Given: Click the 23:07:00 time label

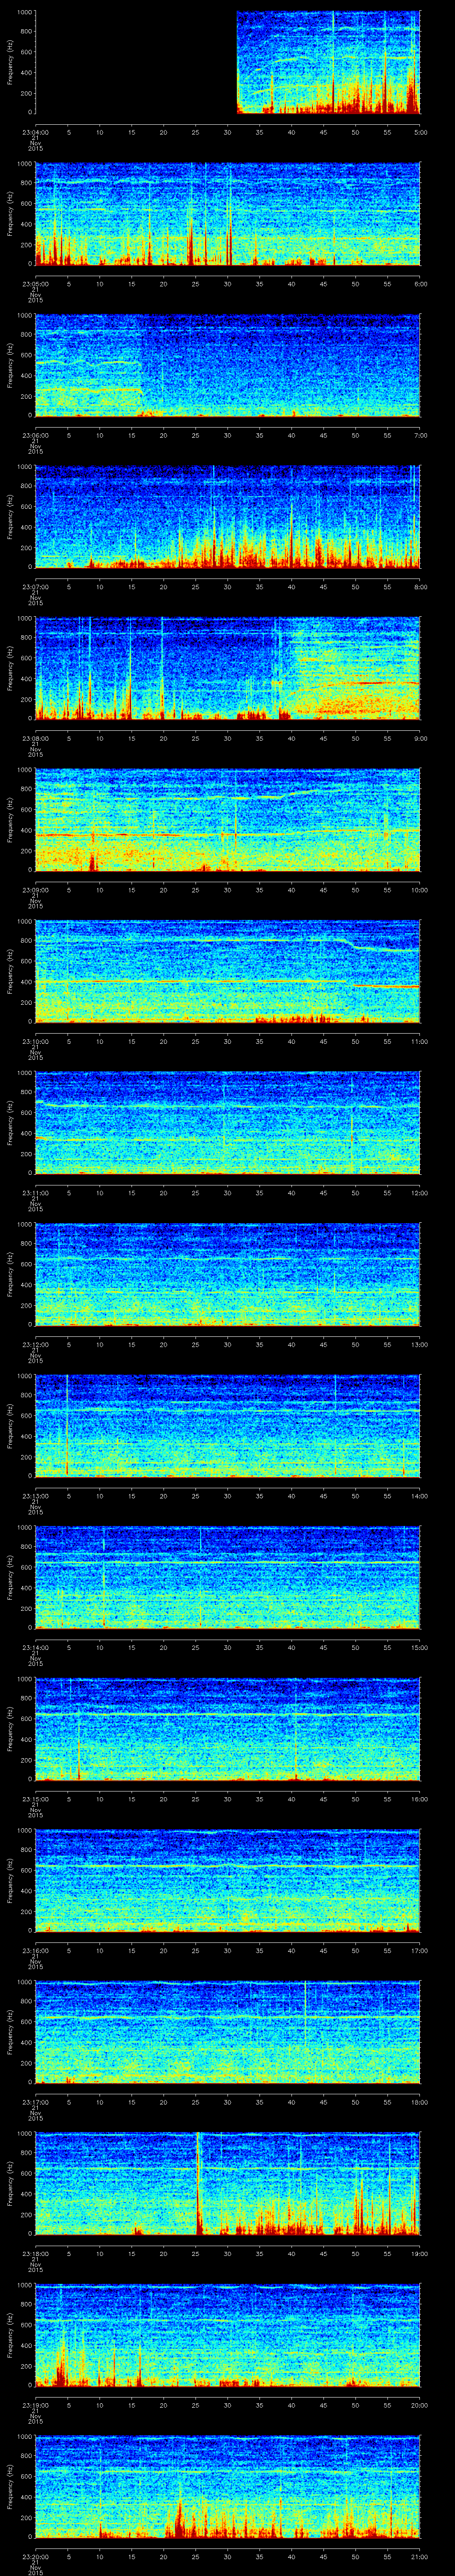Looking at the screenshot, I should [36, 587].
